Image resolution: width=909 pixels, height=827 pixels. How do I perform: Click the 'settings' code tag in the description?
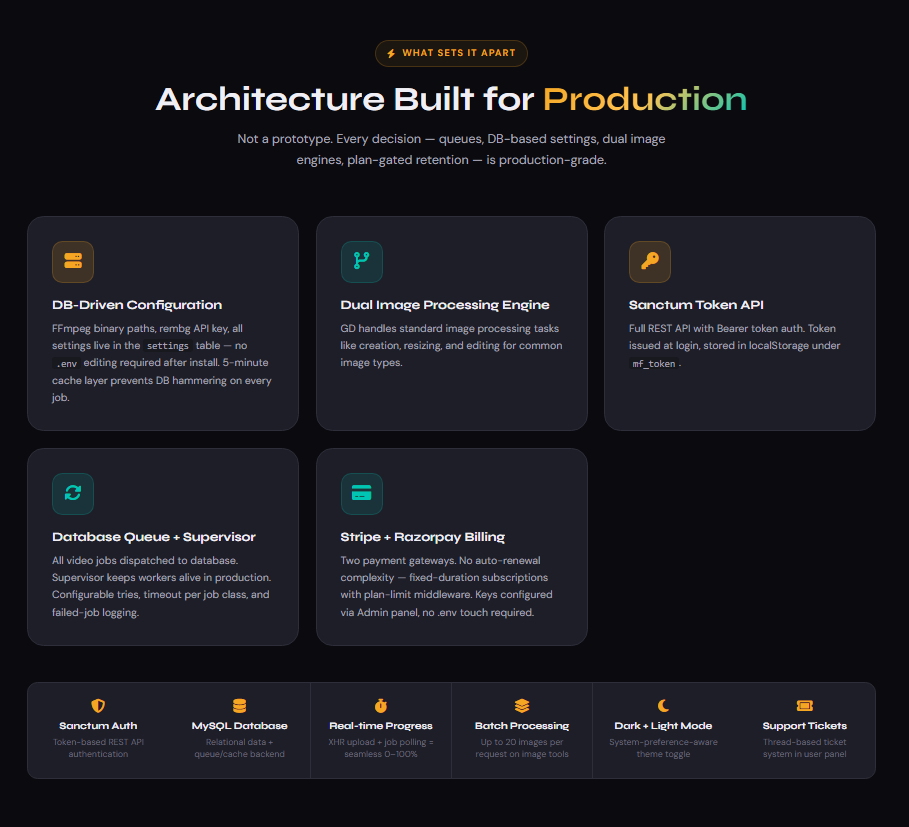coord(167,345)
